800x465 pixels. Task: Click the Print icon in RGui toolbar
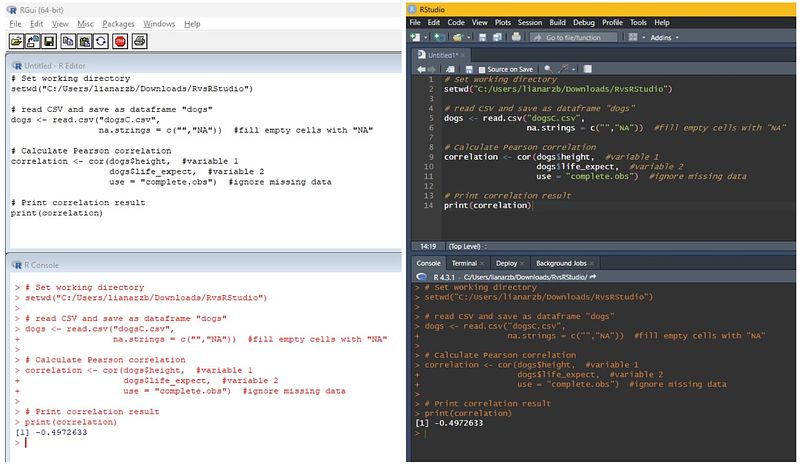click(140, 41)
